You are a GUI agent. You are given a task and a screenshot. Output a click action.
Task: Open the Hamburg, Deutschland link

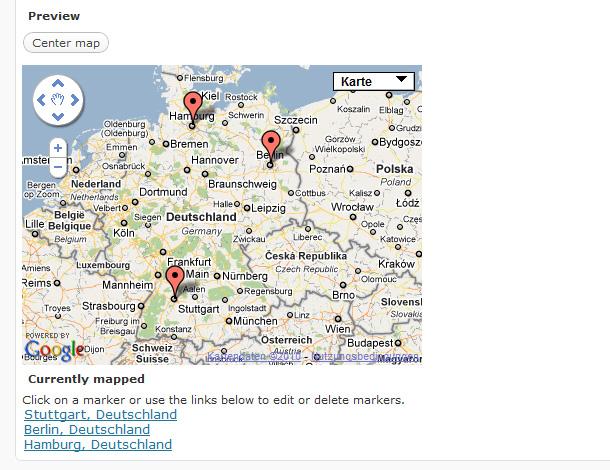point(98,444)
